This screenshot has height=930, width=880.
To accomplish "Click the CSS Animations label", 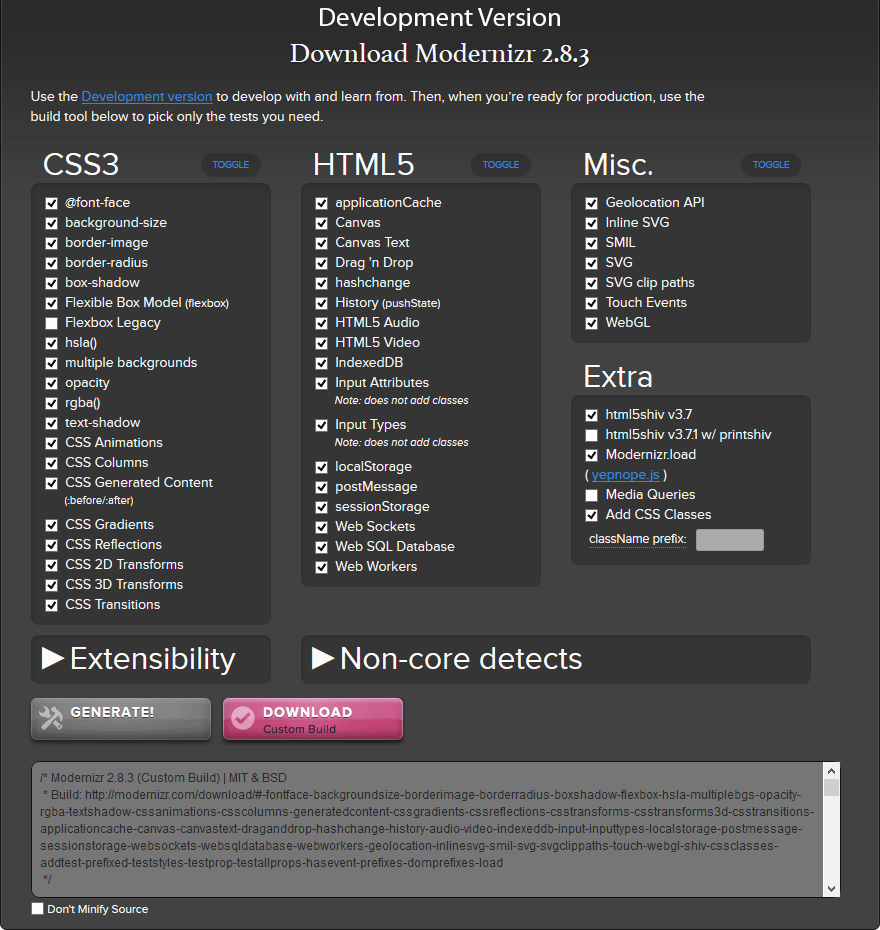I will [x=114, y=442].
